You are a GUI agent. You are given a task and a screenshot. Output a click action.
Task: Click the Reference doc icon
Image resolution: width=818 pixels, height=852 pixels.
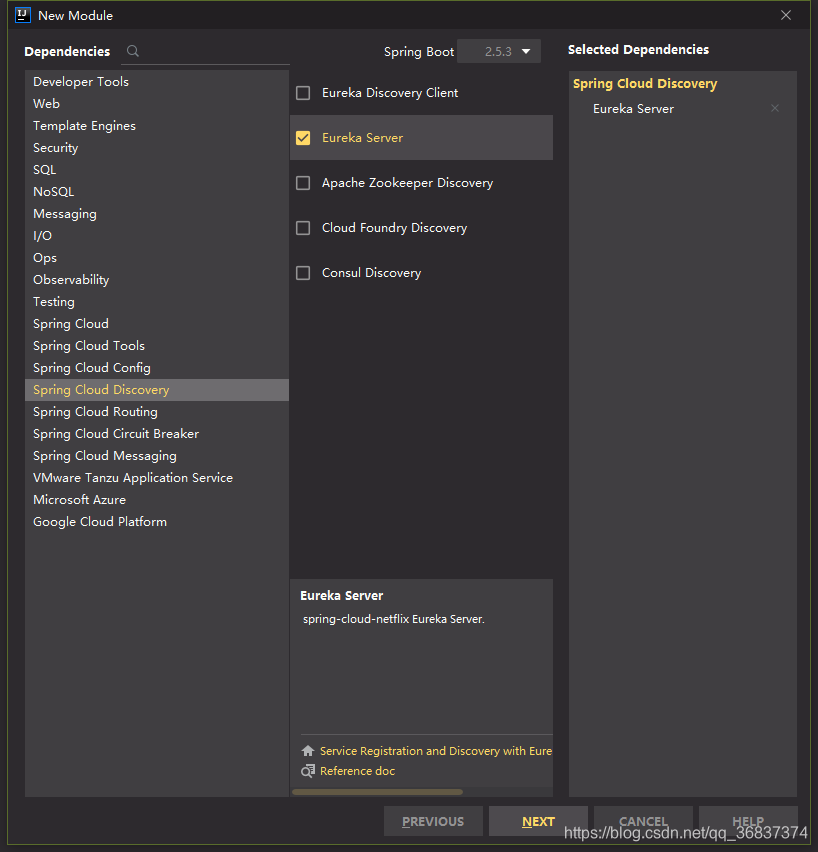point(308,770)
